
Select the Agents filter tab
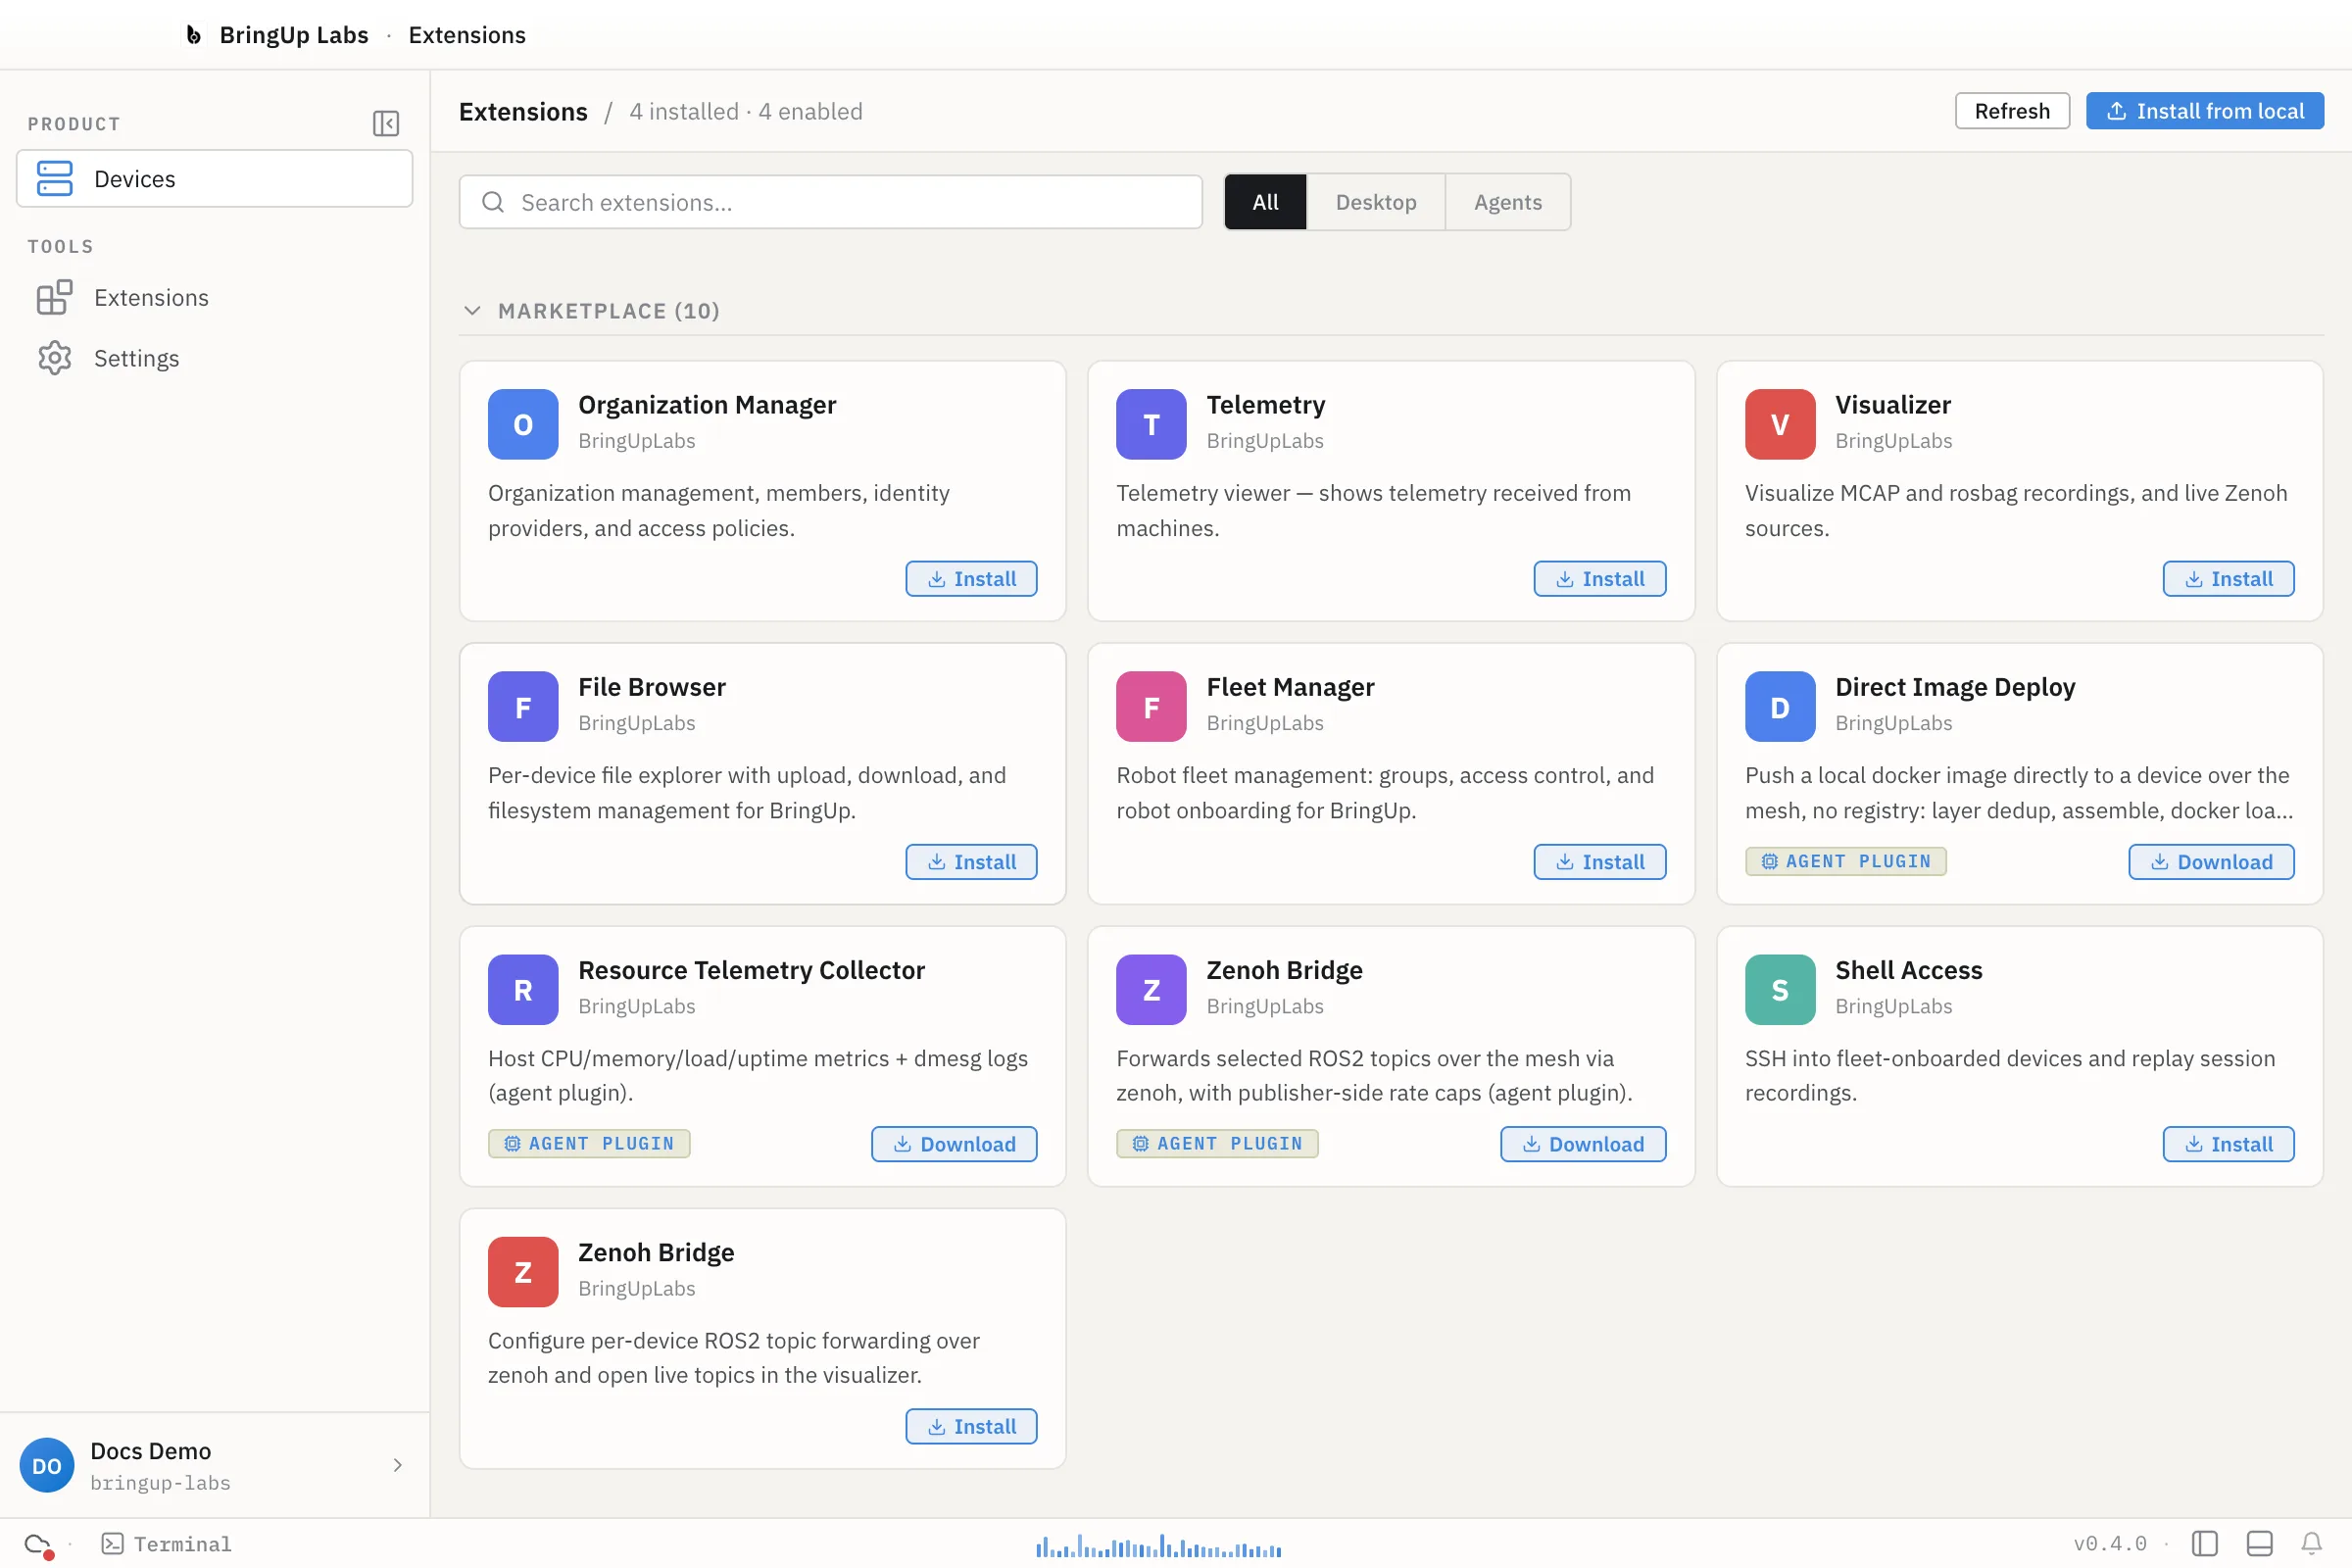pyautogui.click(x=1507, y=202)
